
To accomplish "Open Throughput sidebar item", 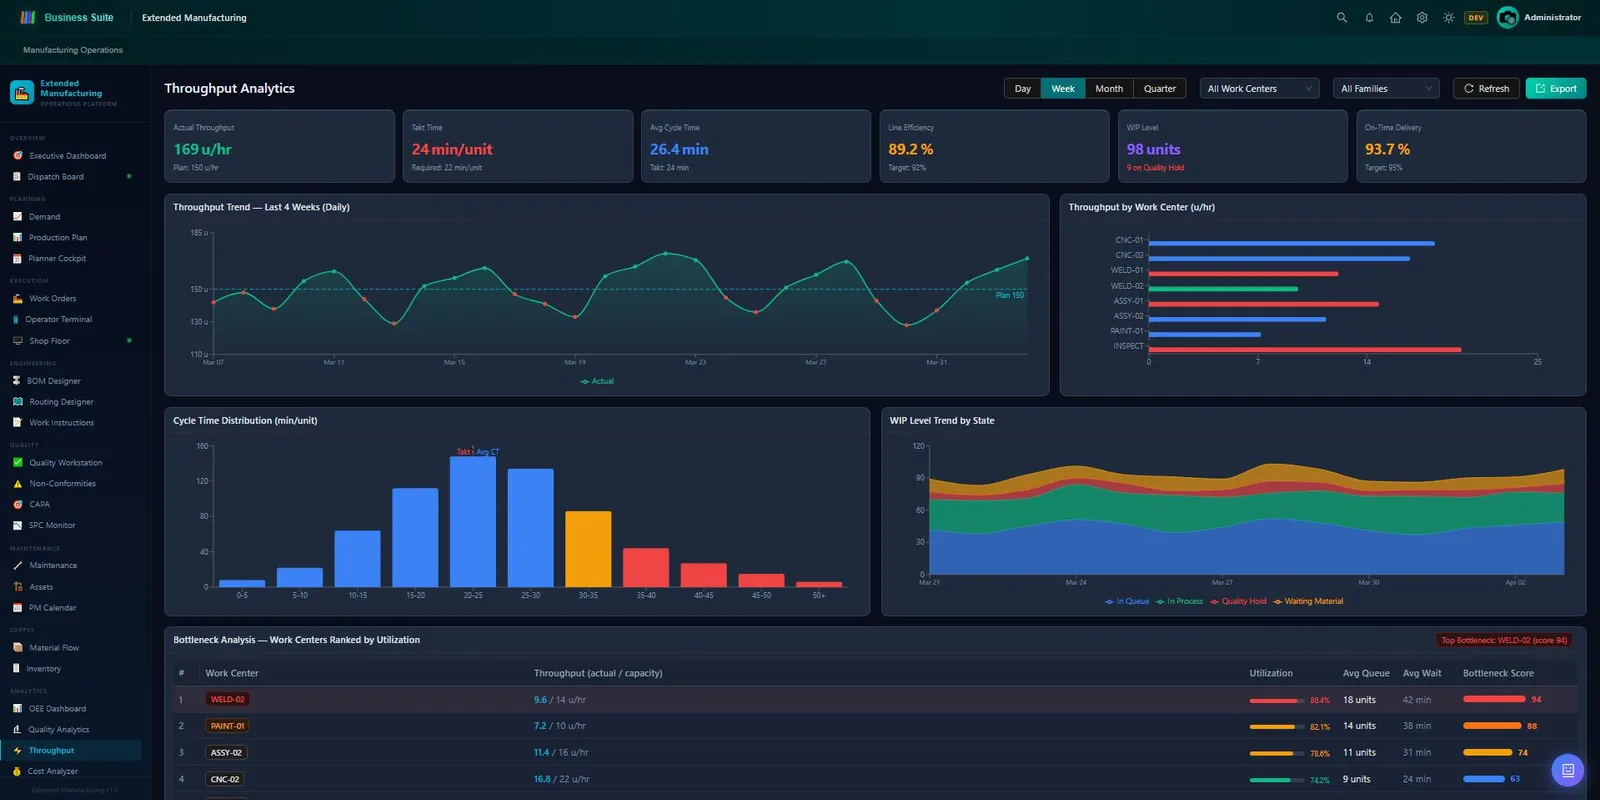I will click(x=70, y=751).
